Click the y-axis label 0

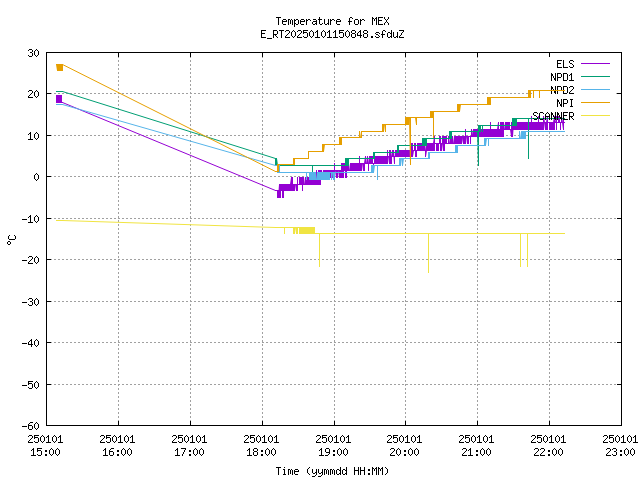tap(37, 177)
